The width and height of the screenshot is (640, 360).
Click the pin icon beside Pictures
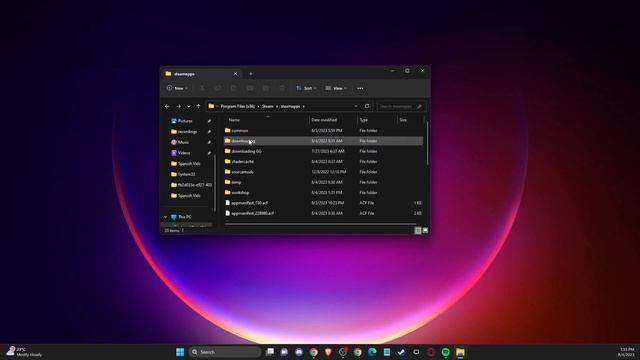209,121
